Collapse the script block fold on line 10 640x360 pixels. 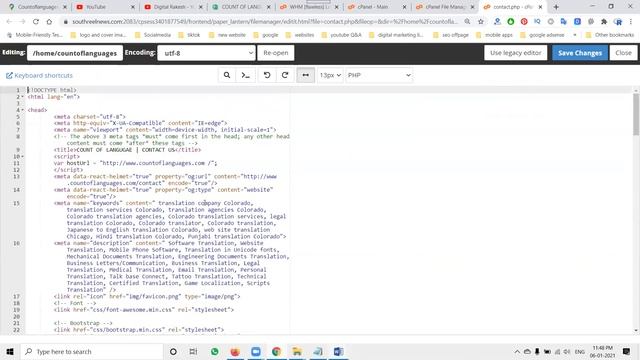click(22, 156)
